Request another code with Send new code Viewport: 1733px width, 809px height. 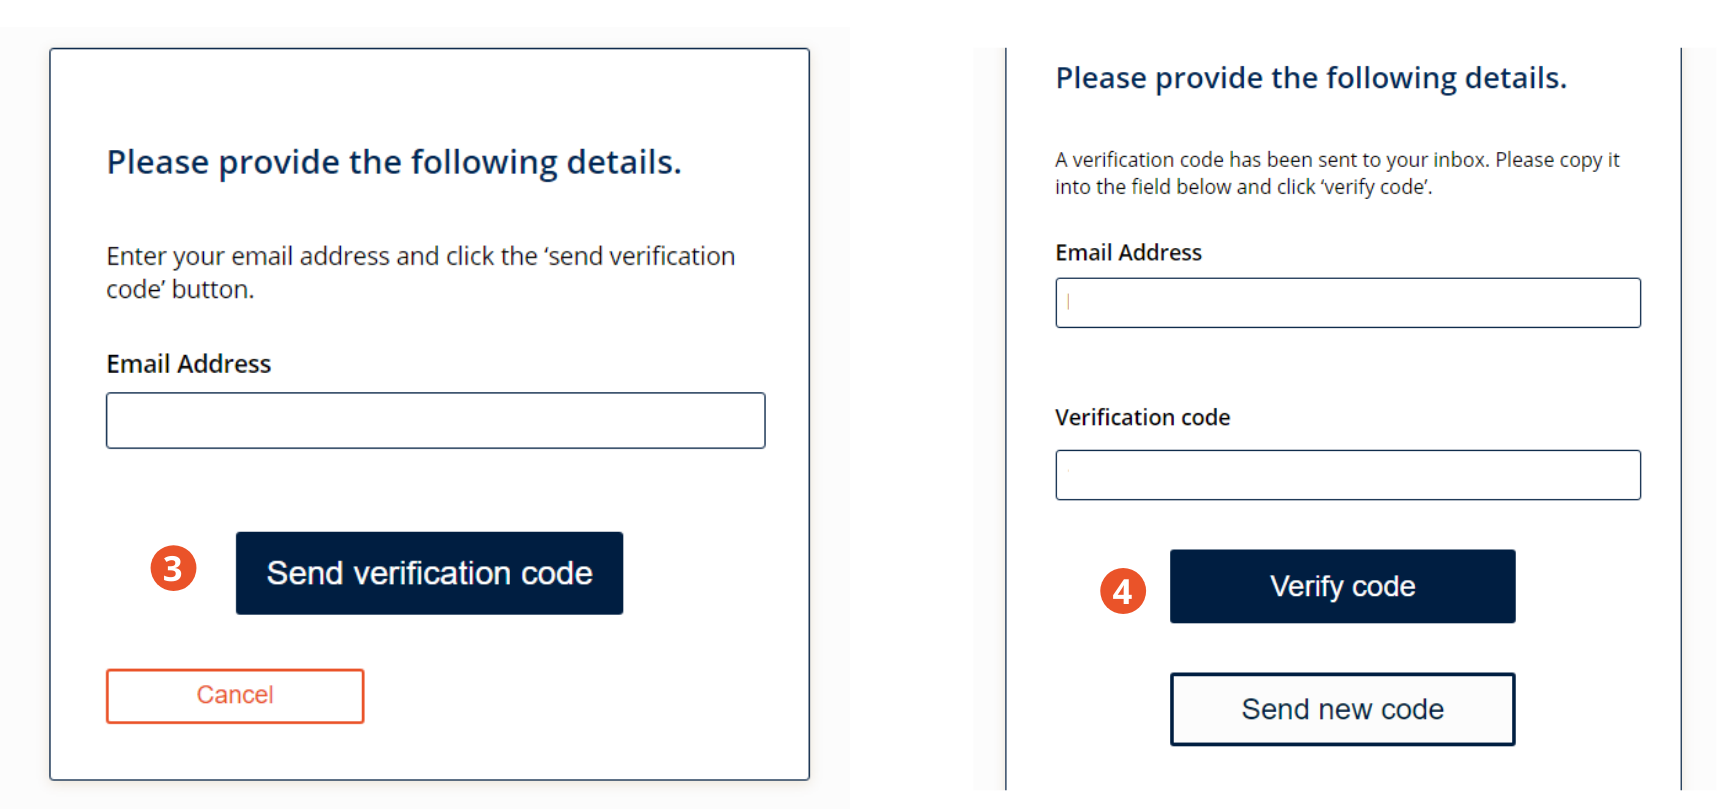pos(1342,709)
